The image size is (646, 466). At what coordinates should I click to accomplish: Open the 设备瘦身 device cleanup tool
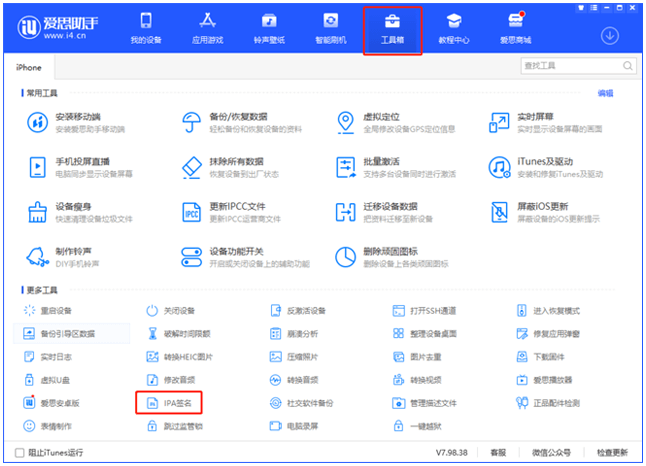(37, 210)
